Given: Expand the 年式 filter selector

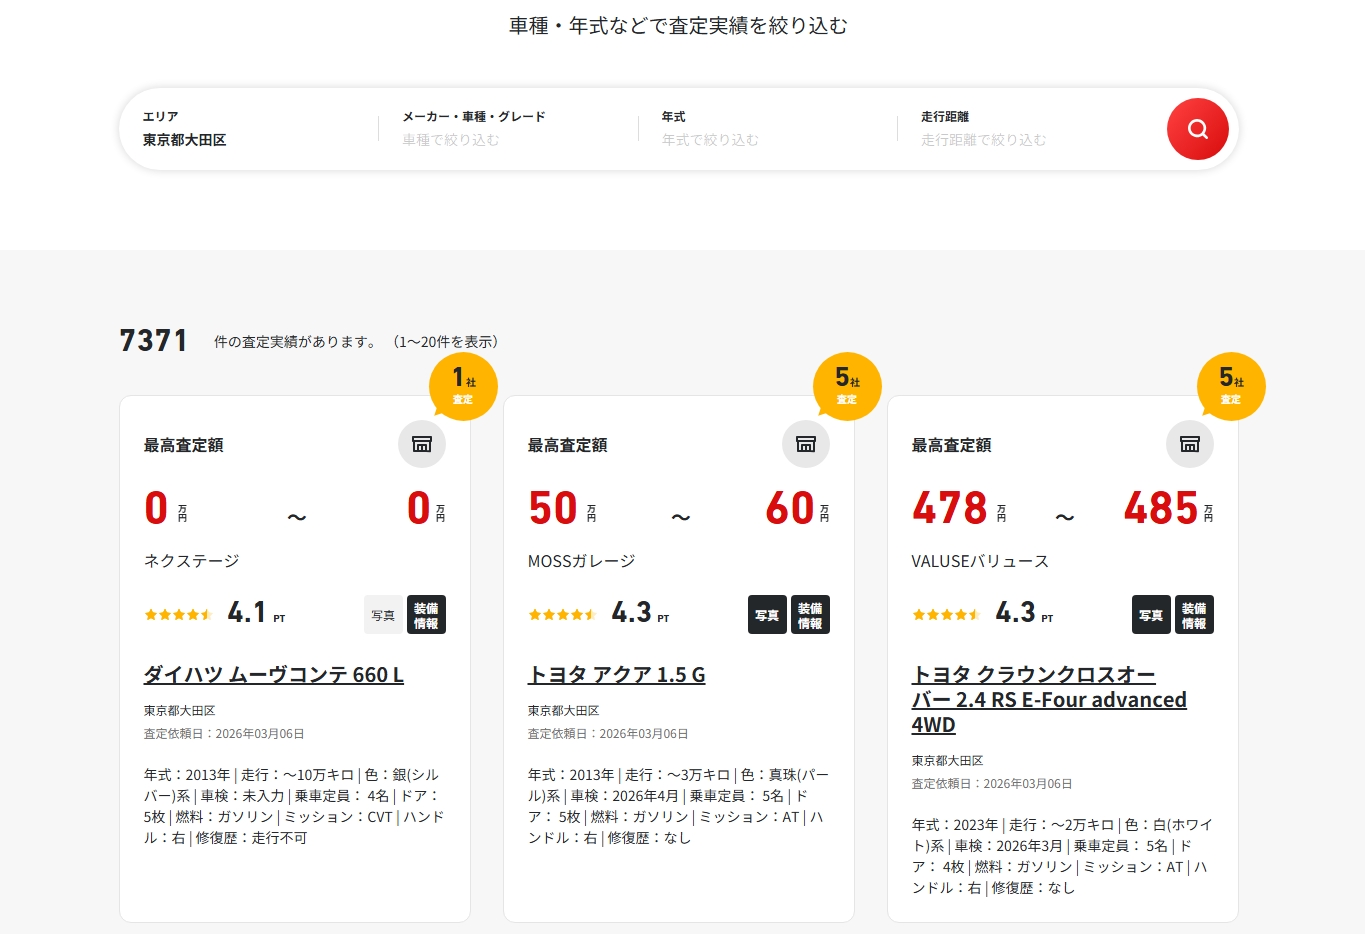Looking at the screenshot, I should click(767, 129).
